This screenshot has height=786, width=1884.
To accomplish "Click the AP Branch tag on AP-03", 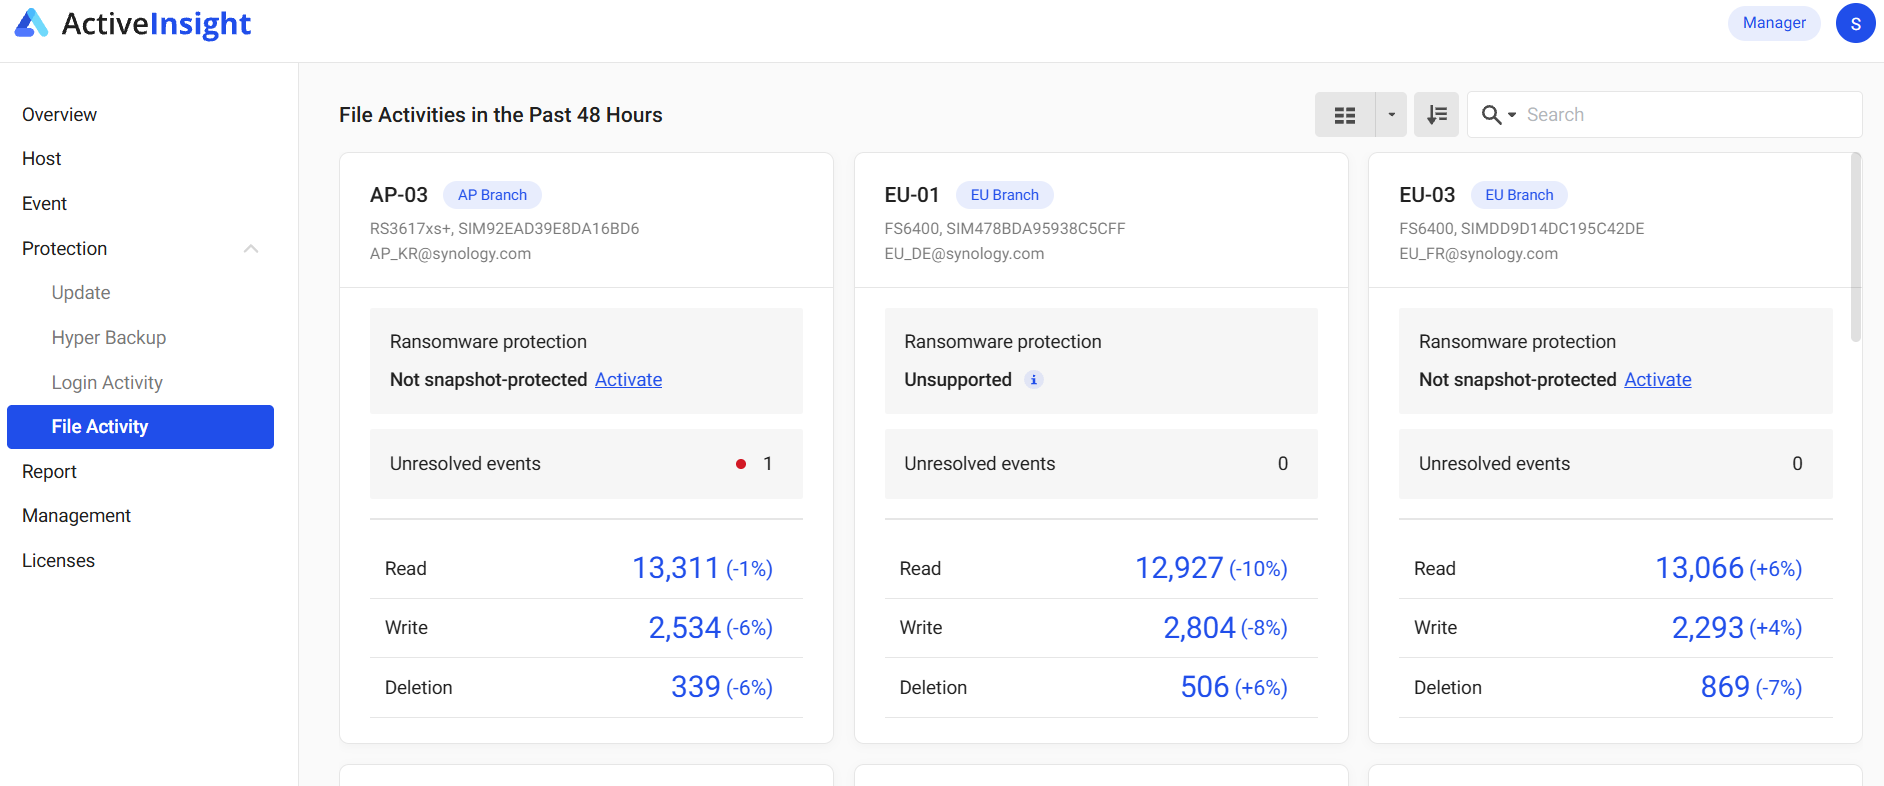I will (x=492, y=195).
